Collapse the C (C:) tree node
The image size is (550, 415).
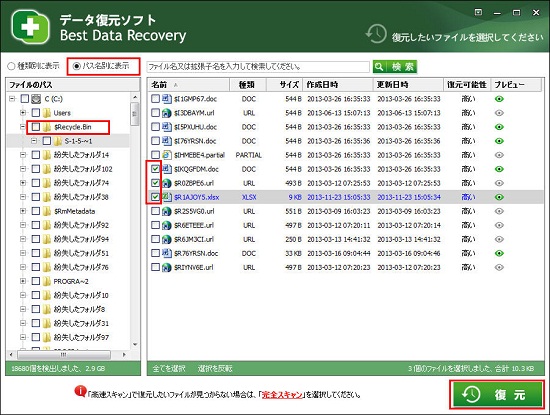pos(12,99)
